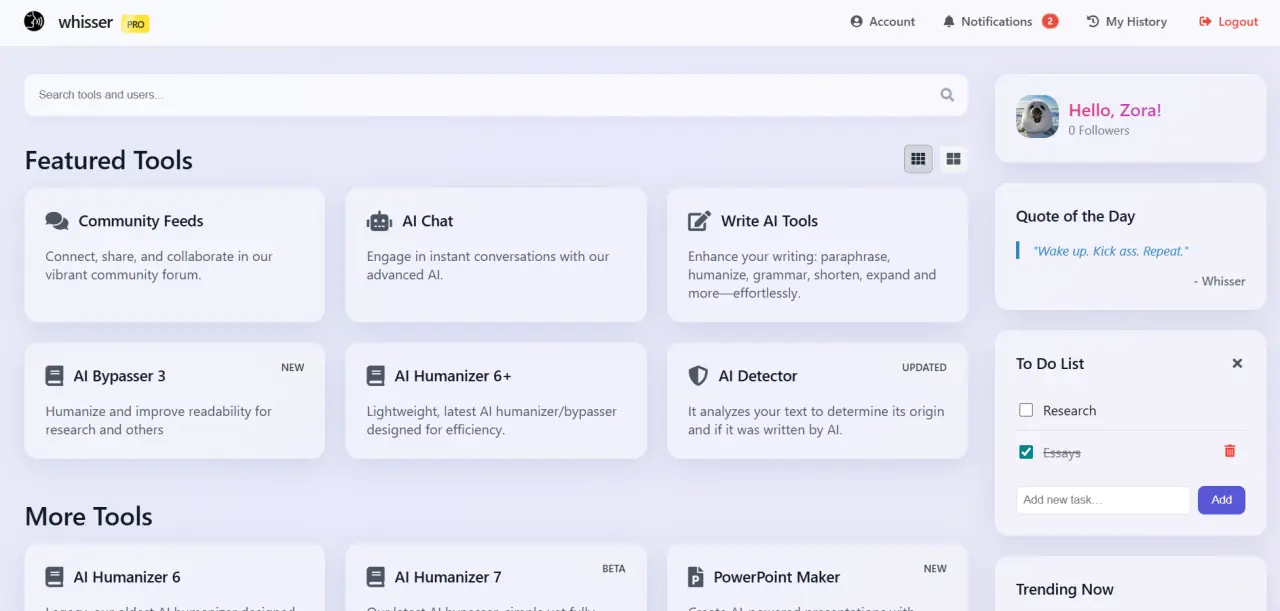
Task: Delete the Essays task with trash icon
Action: click(1230, 451)
